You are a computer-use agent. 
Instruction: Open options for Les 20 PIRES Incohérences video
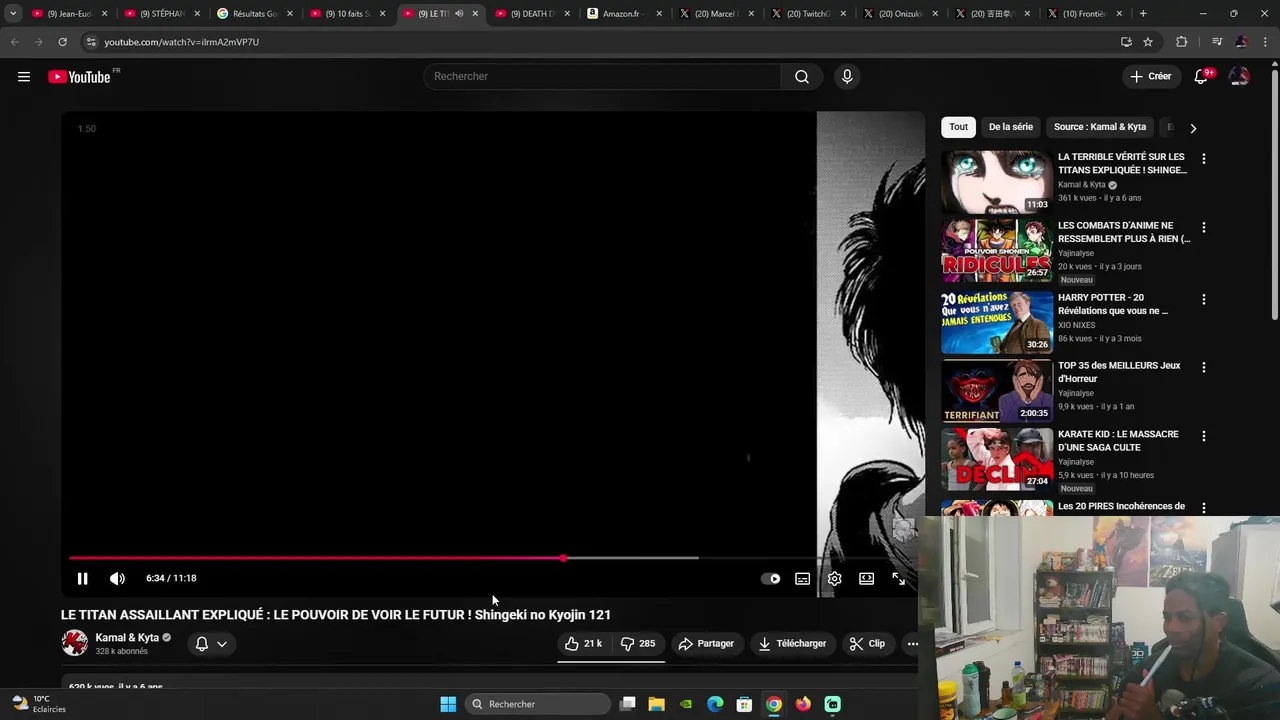1203,509
